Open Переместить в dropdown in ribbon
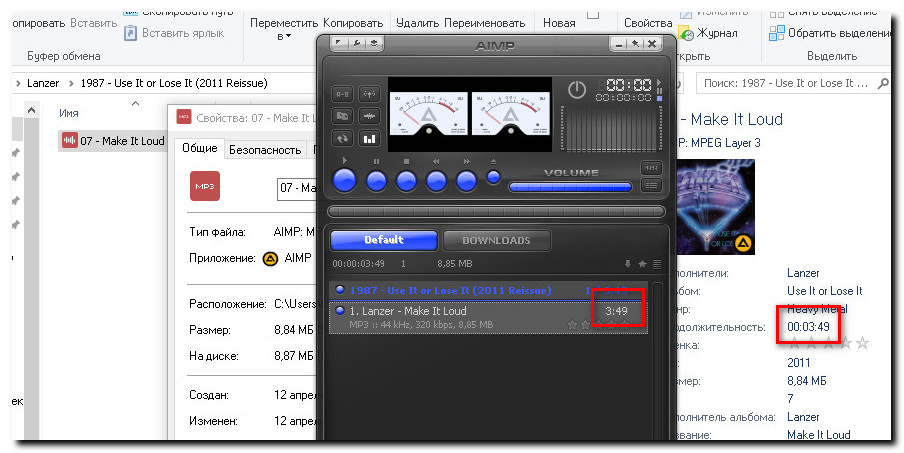 (284, 29)
